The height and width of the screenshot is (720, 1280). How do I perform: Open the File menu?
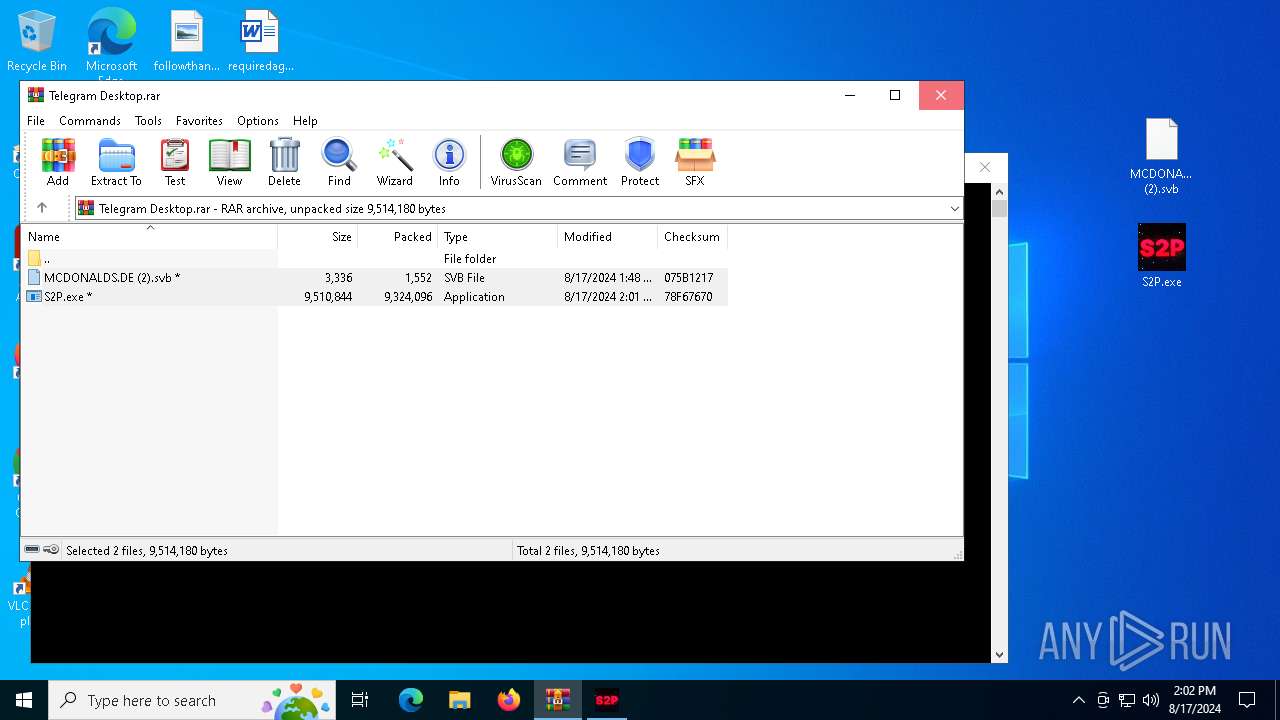[36, 120]
